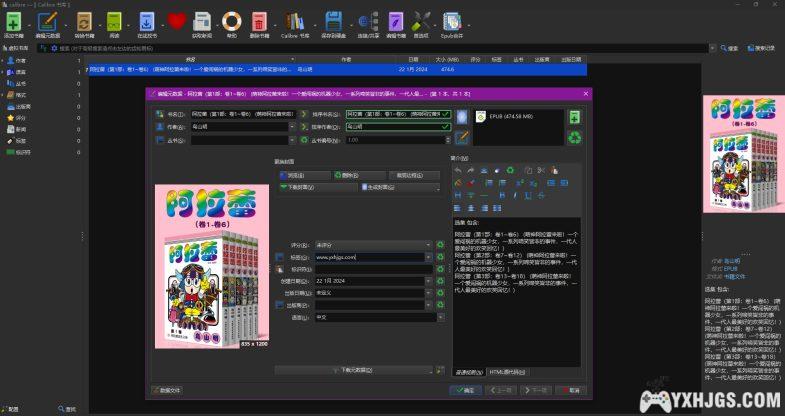Open the publisher dropdown arrow

pyautogui.click(x=429, y=305)
